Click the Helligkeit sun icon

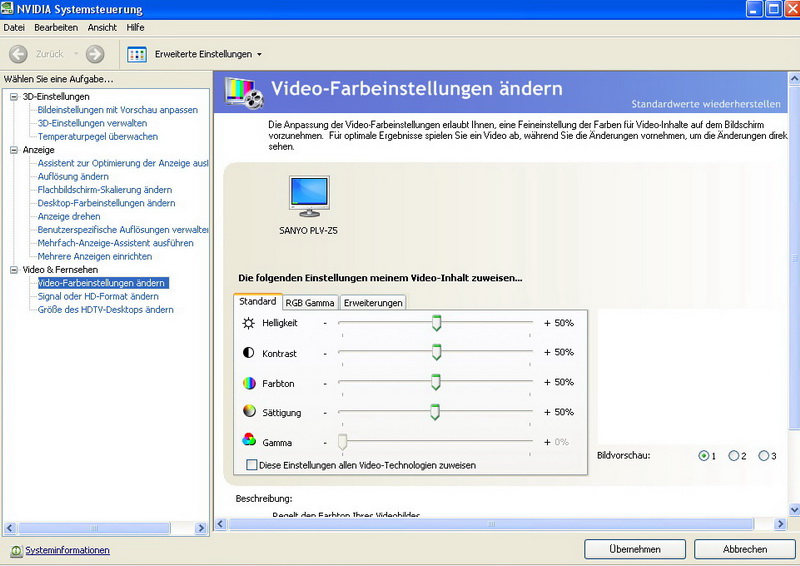[x=248, y=323]
